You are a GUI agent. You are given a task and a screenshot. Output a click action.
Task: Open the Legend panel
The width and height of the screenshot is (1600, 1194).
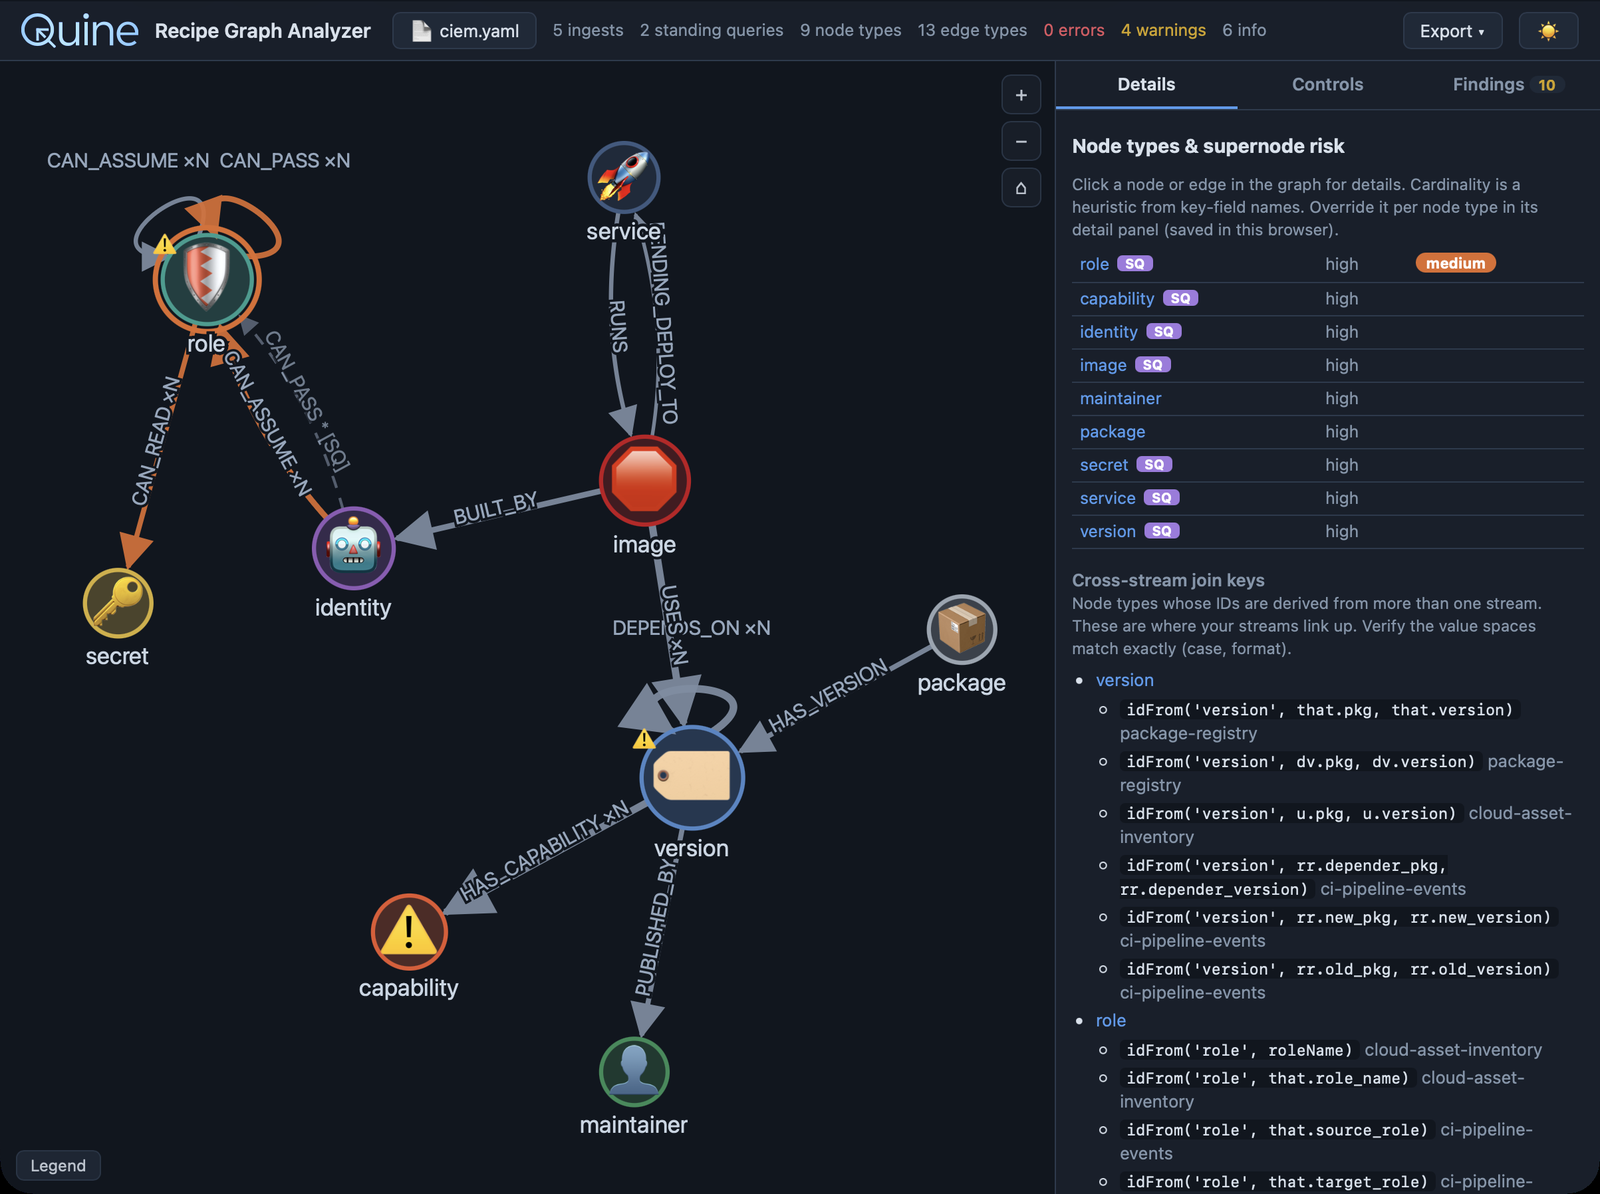tap(58, 1166)
